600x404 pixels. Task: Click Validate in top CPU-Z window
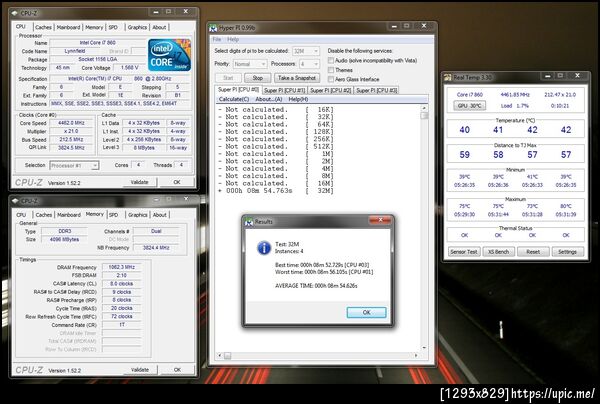pos(140,182)
